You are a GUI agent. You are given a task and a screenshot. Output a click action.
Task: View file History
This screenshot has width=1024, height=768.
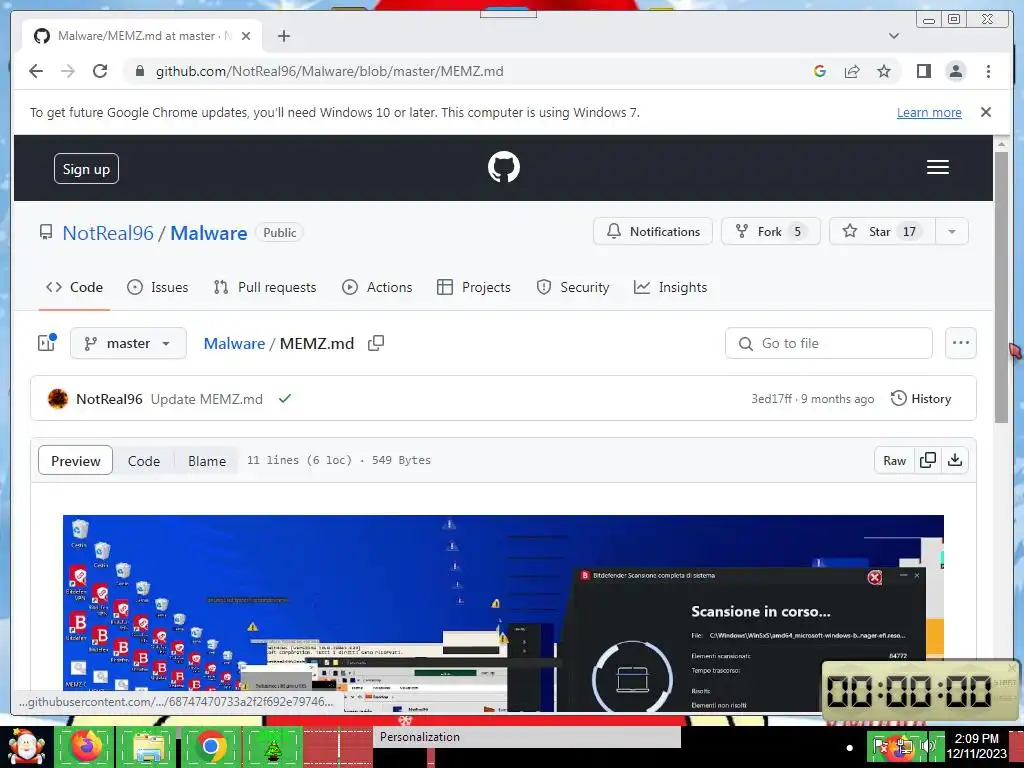coord(921,398)
